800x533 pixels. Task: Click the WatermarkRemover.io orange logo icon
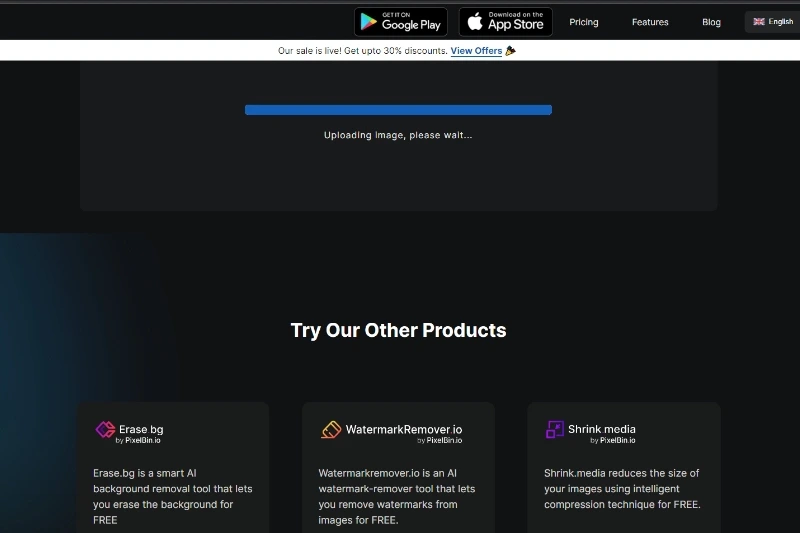click(331, 429)
